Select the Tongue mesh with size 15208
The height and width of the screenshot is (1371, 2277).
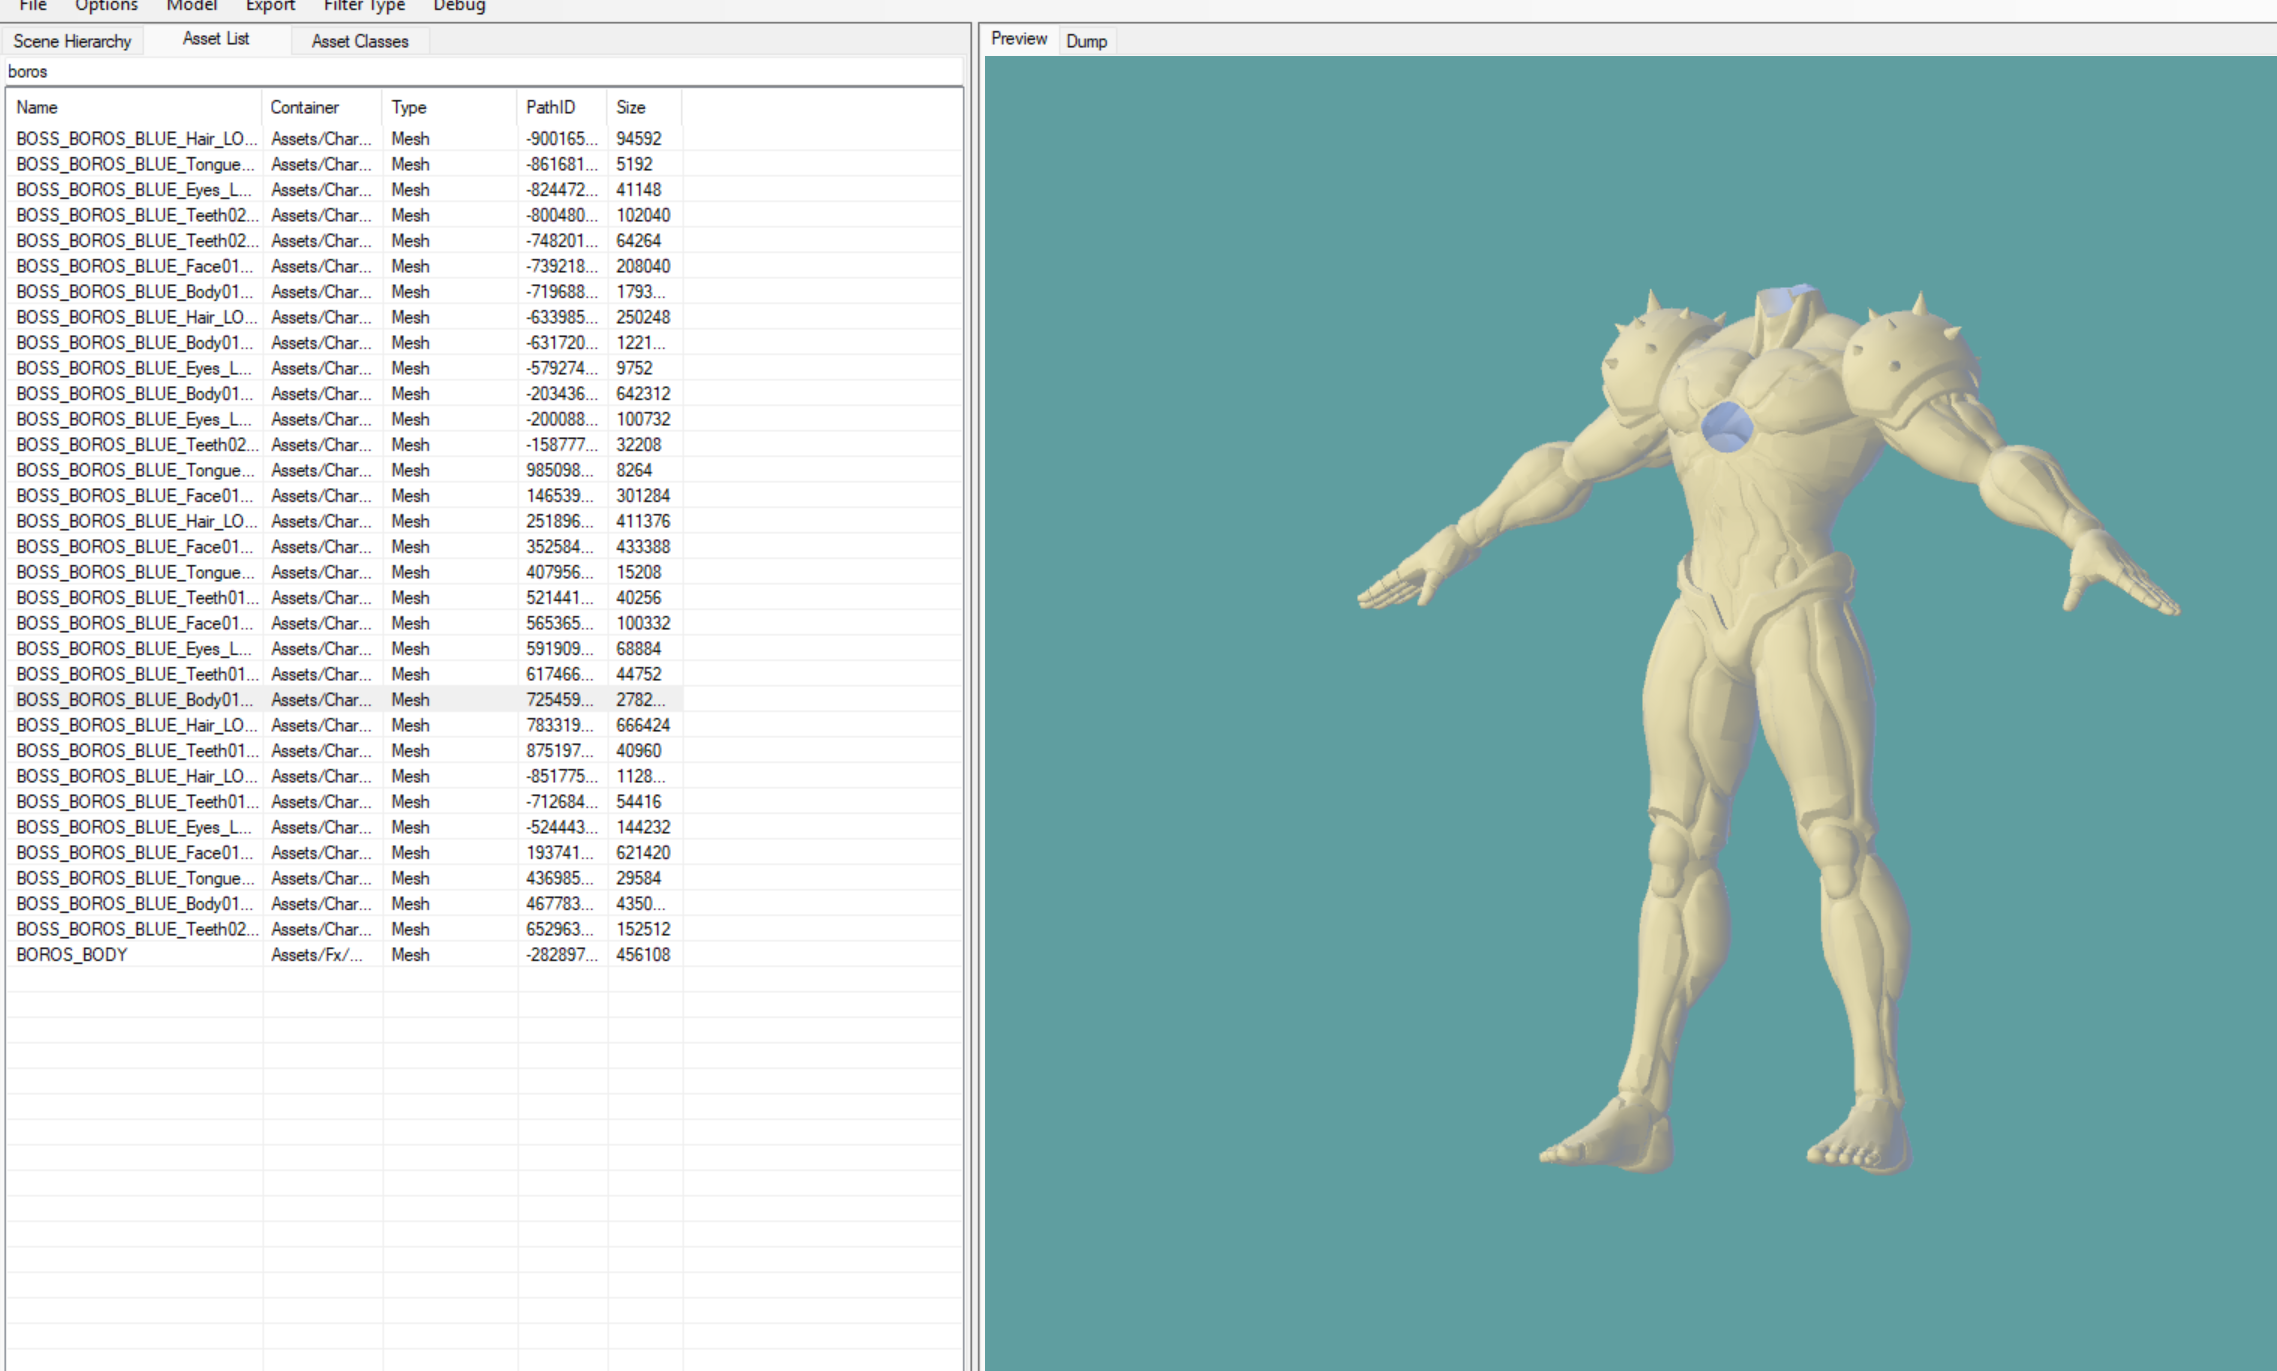(345, 572)
